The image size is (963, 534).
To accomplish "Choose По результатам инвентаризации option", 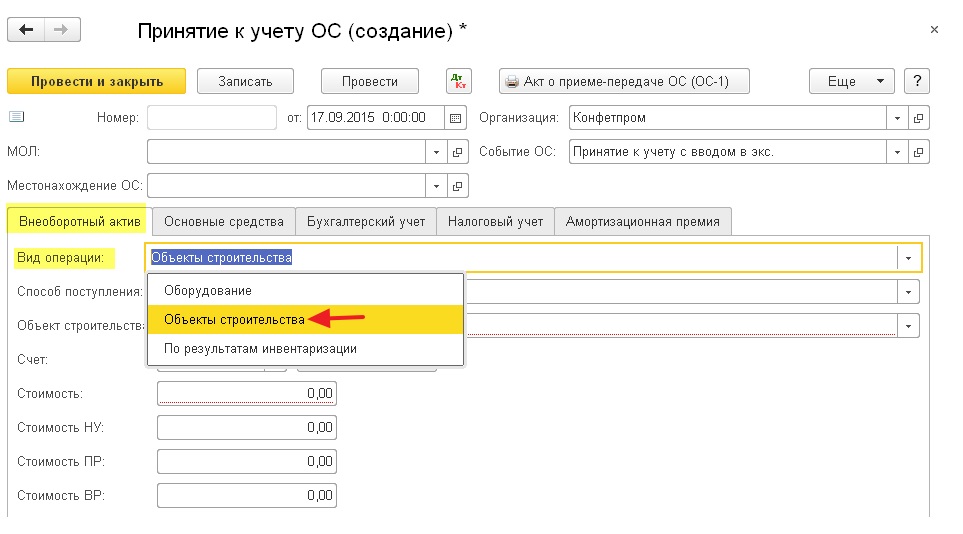I will pos(305,348).
